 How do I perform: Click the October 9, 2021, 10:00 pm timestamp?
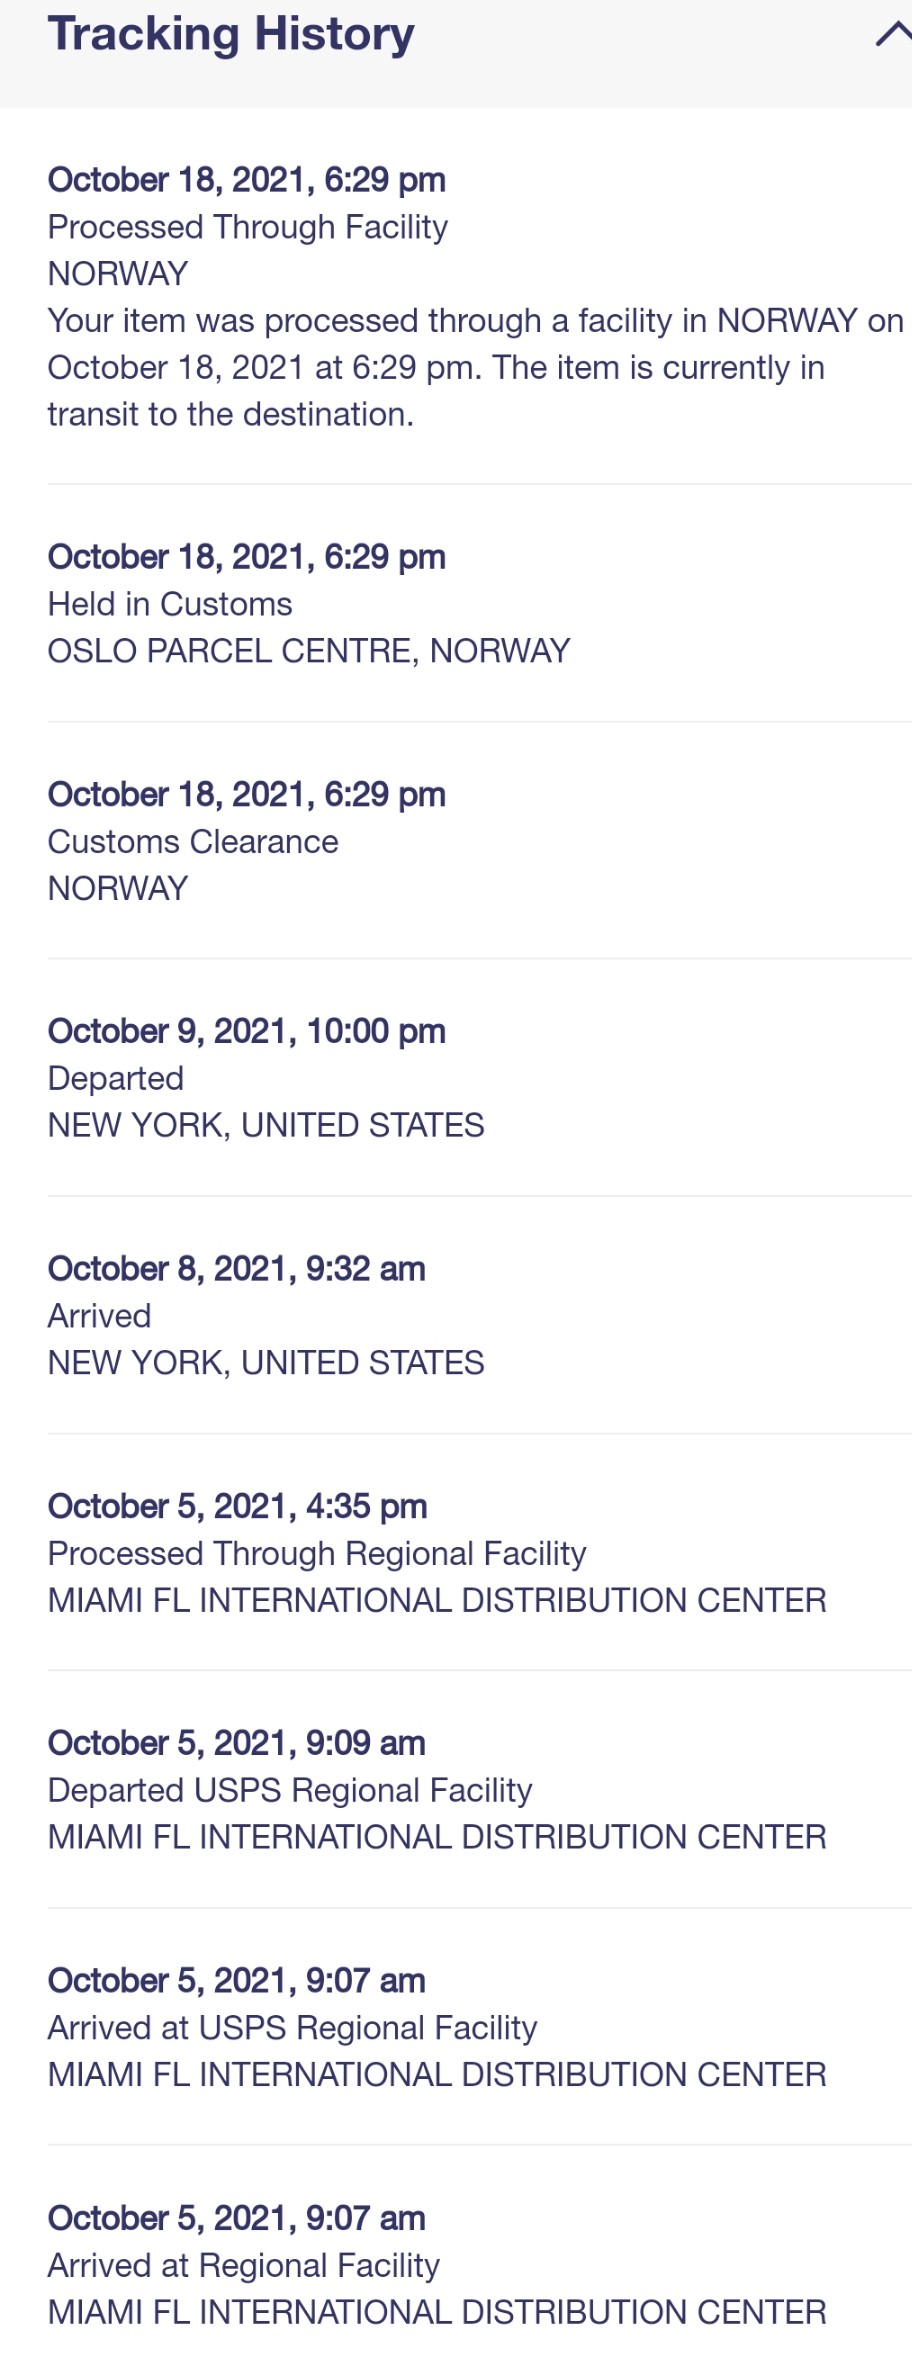pyautogui.click(x=246, y=1031)
